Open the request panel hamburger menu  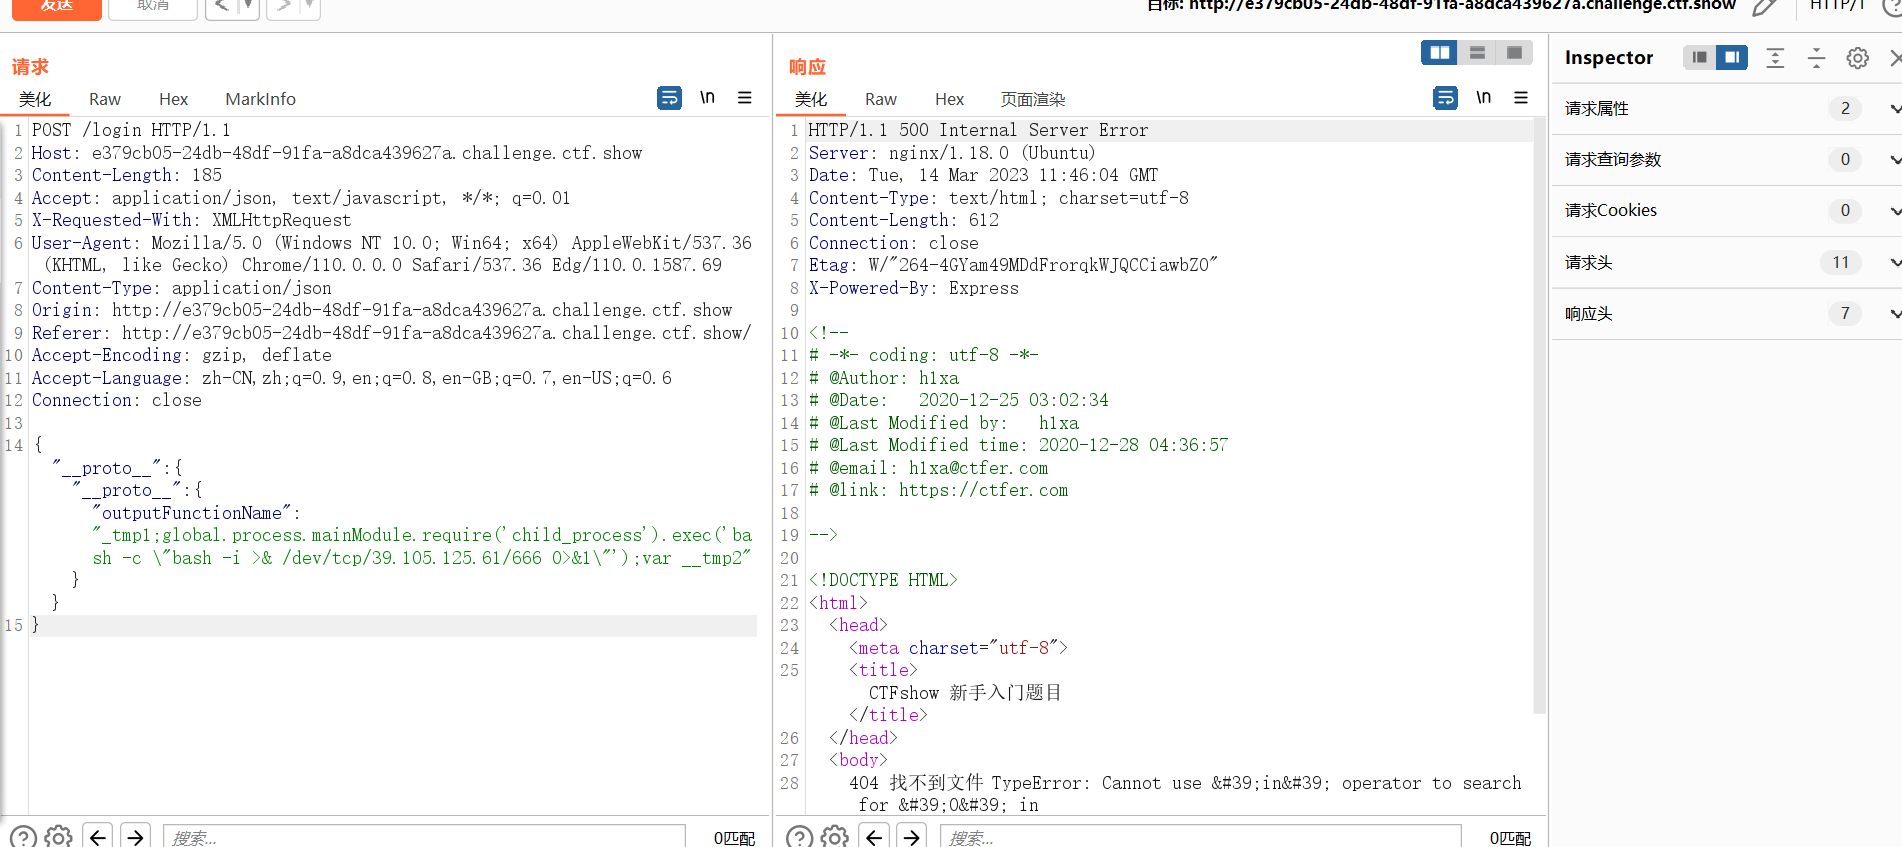click(745, 97)
